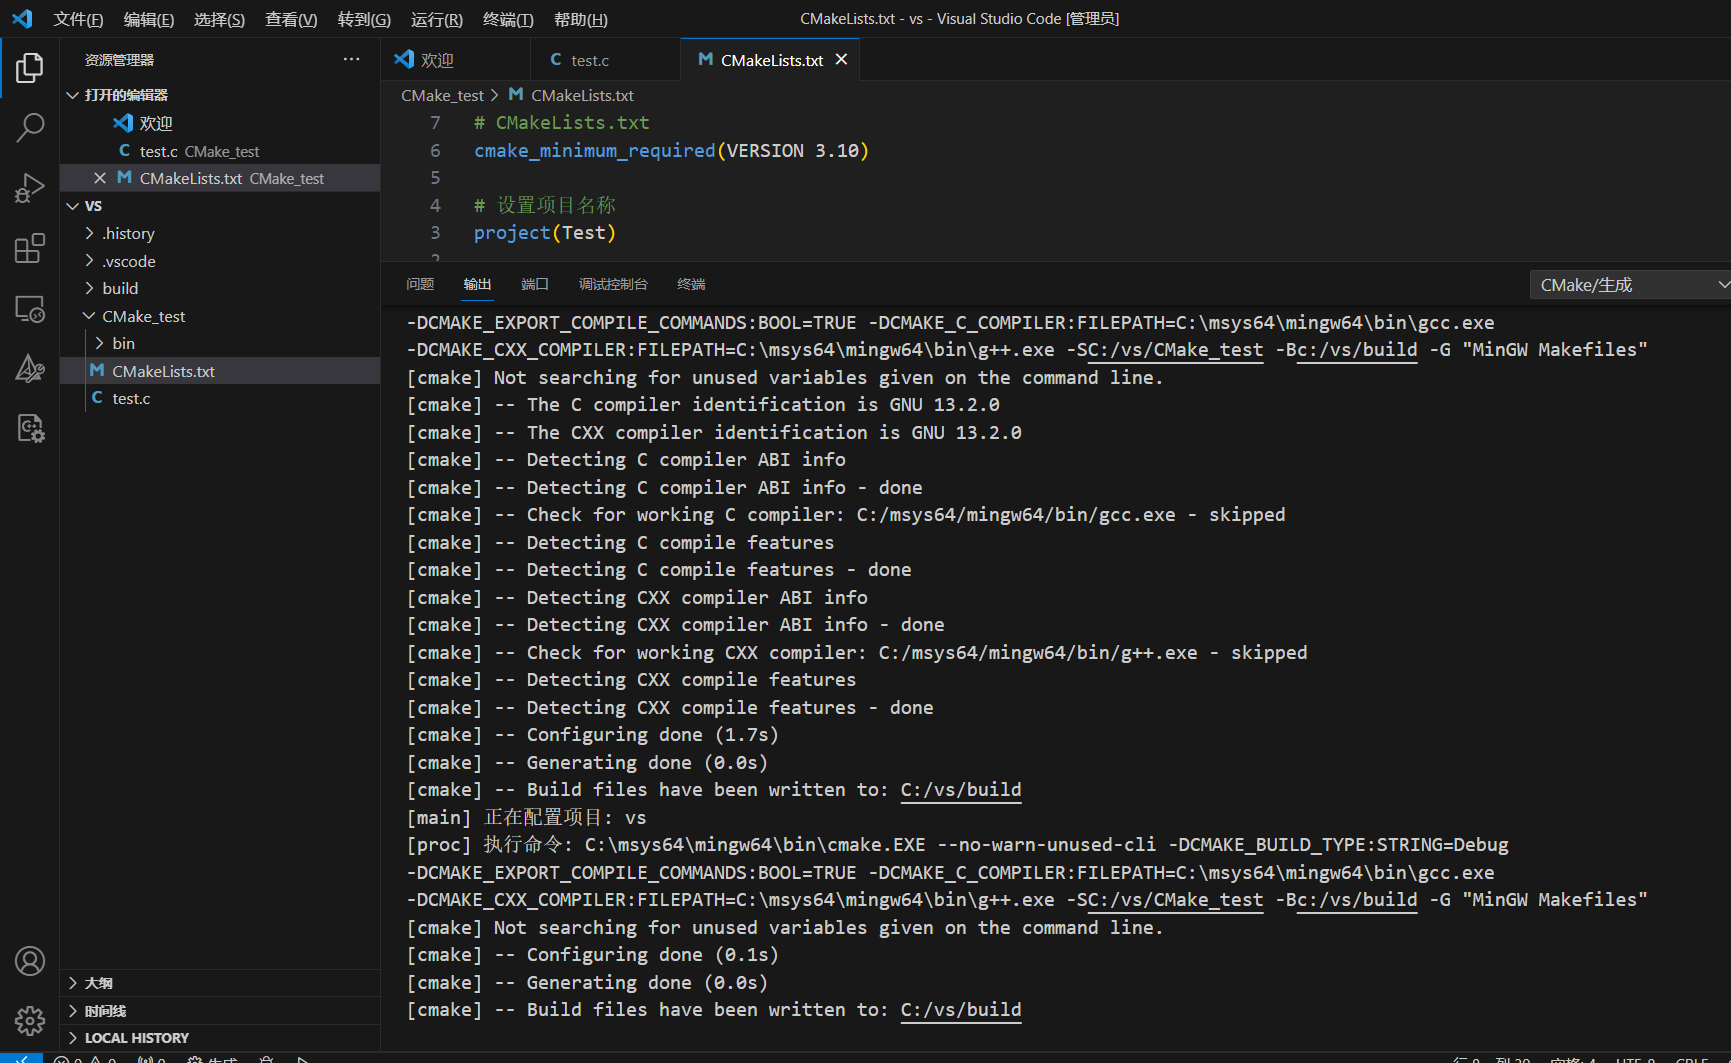
Task: Click line number 4 in editor gutter
Action: (x=435, y=205)
